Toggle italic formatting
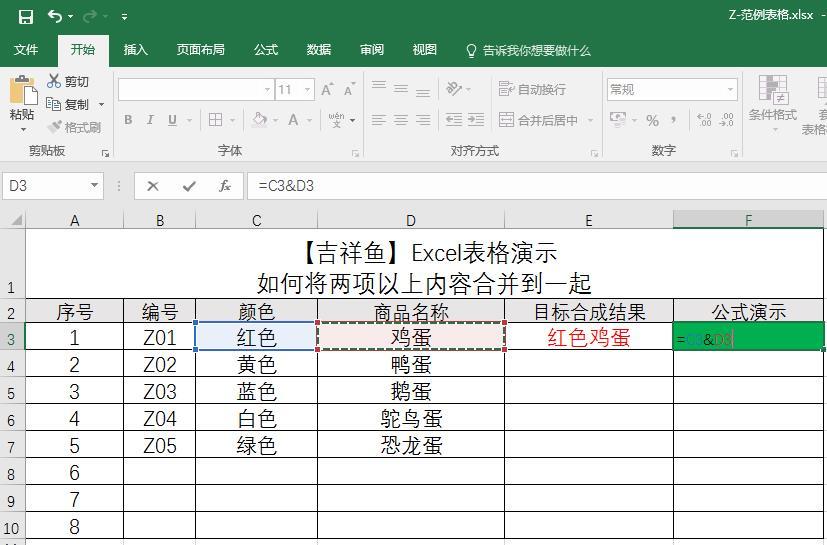The width and height of the screenshot is (827, 545). click(150, 120)
